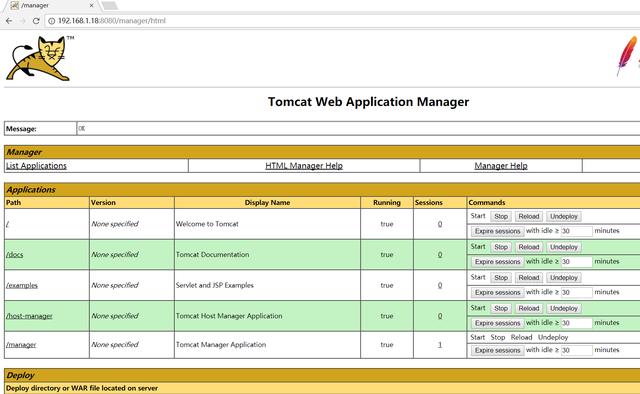Open the /docs application path link
The image size is (640, 394).
tap(15, 255)
